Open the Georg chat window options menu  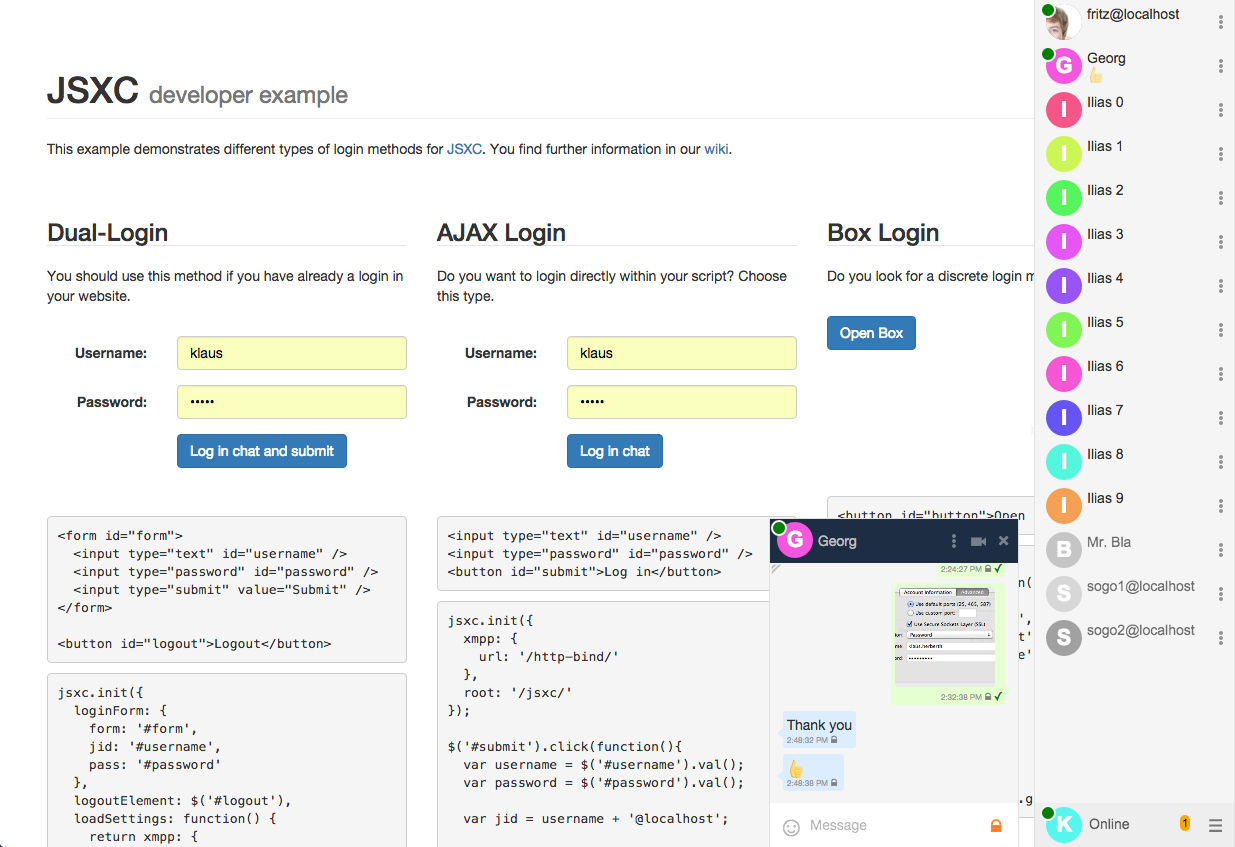coord(953,541)
